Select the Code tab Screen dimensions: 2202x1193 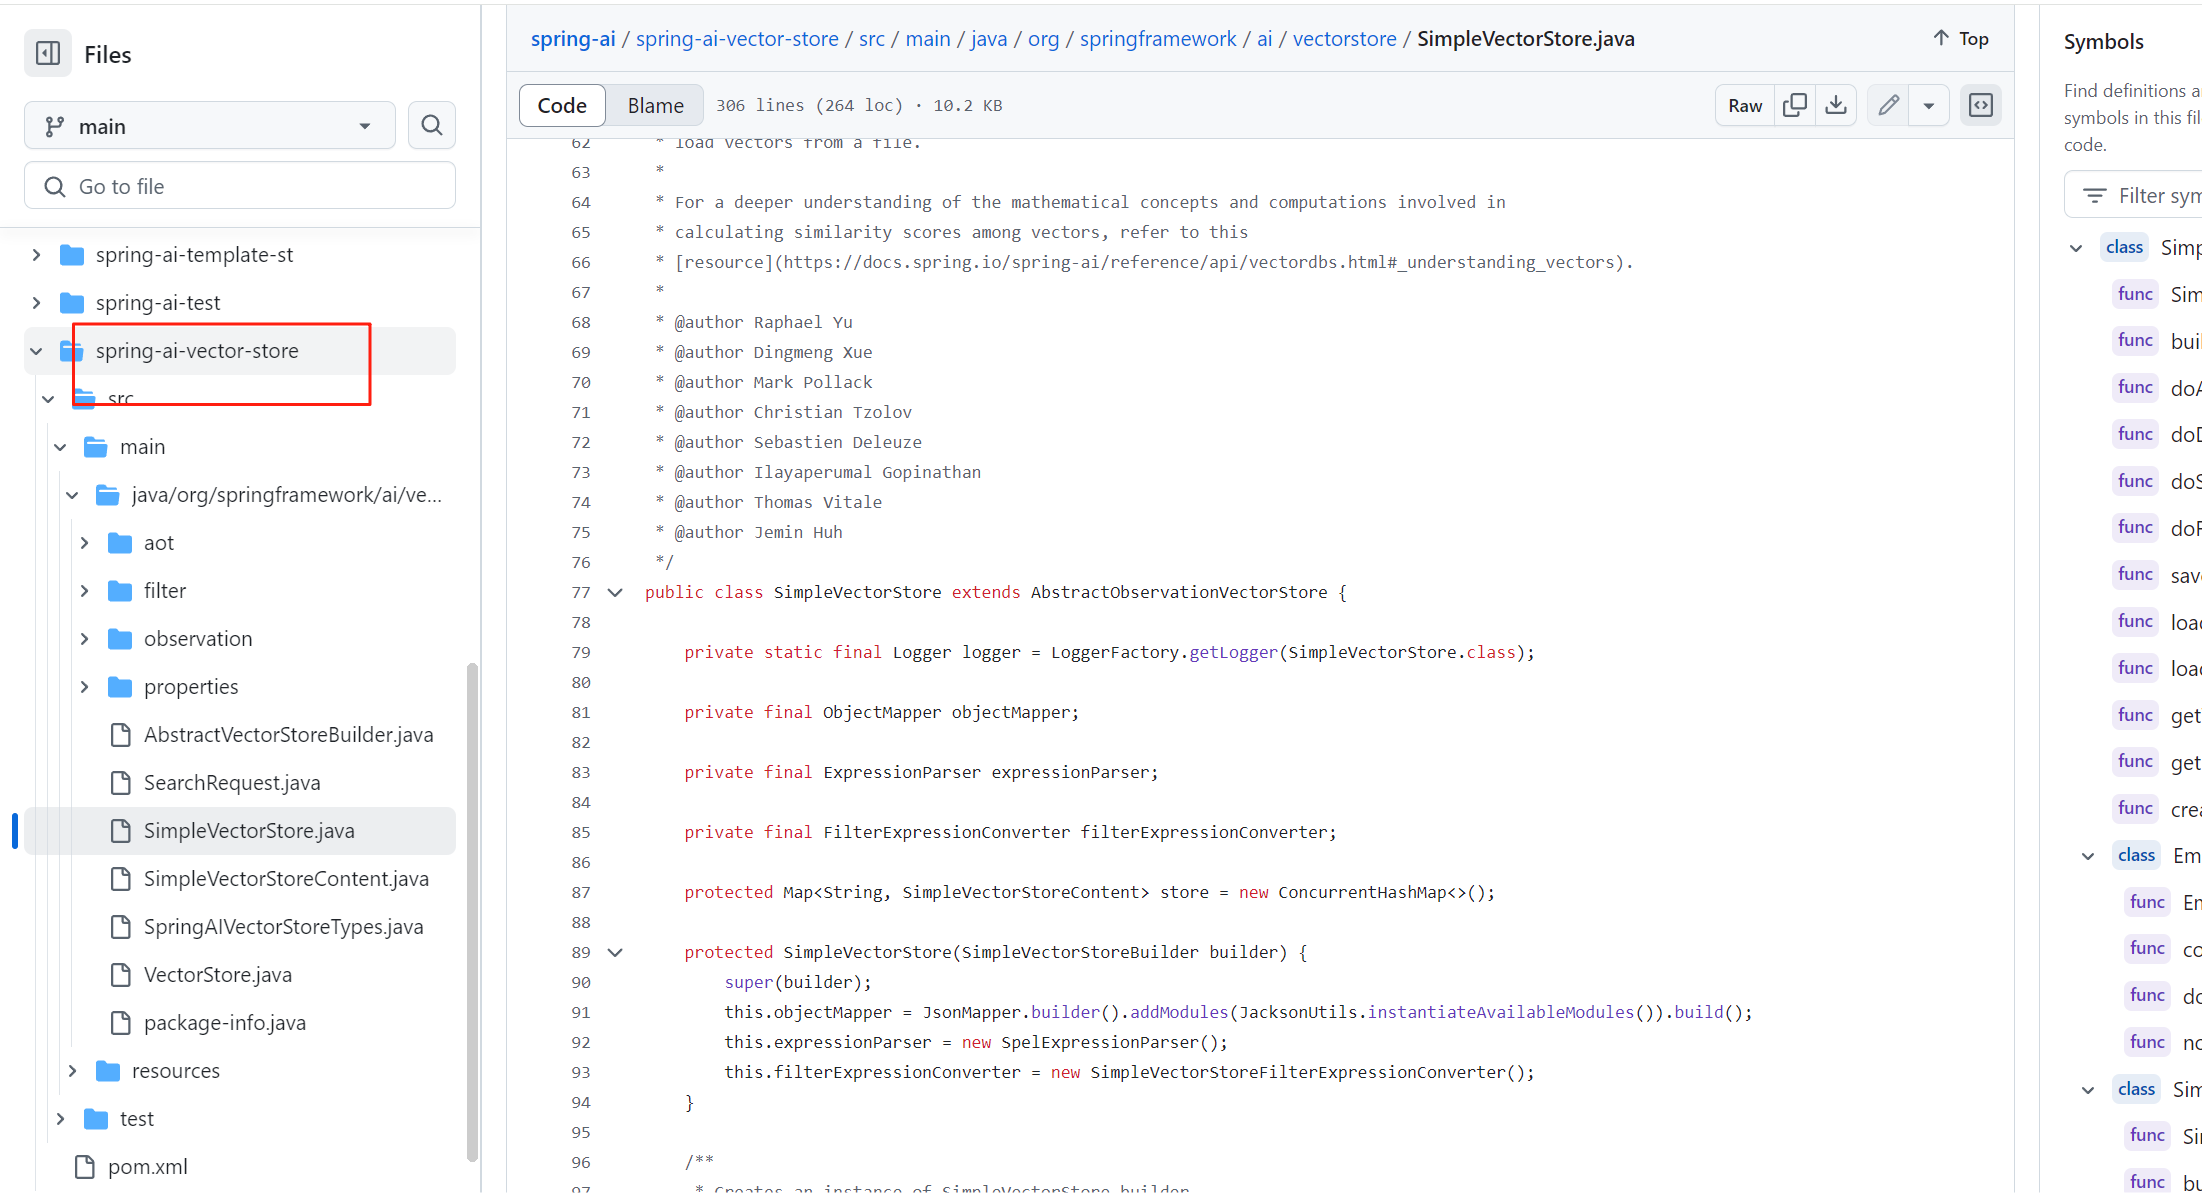(561, 105)
